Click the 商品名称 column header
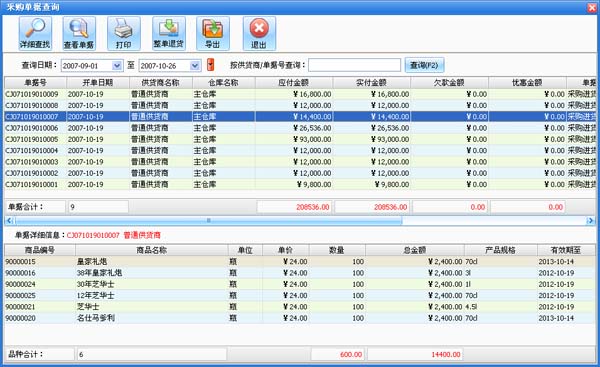 pyautogui.click(x=152, y=250)
